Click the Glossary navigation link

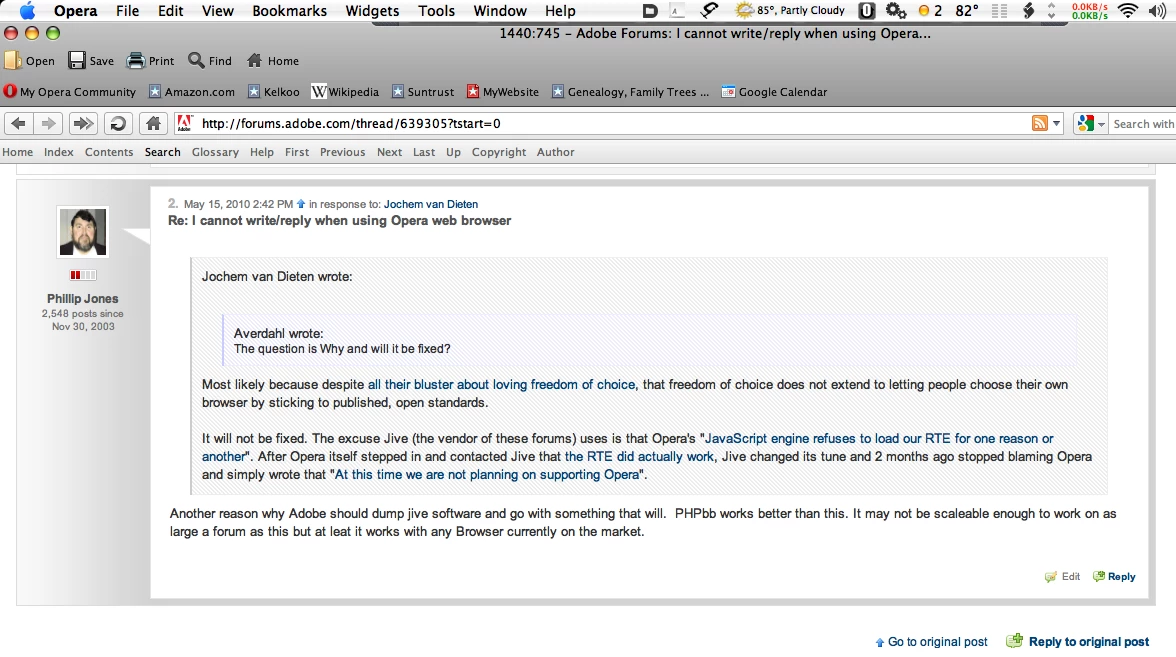[x=215, y=152]
